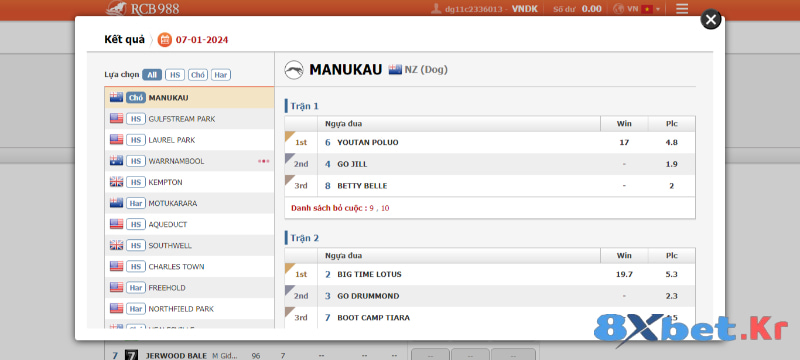Expand the VN language dropdown arrow
The height and width of the screenshot is (360, 800).
[x=658, y=9]
